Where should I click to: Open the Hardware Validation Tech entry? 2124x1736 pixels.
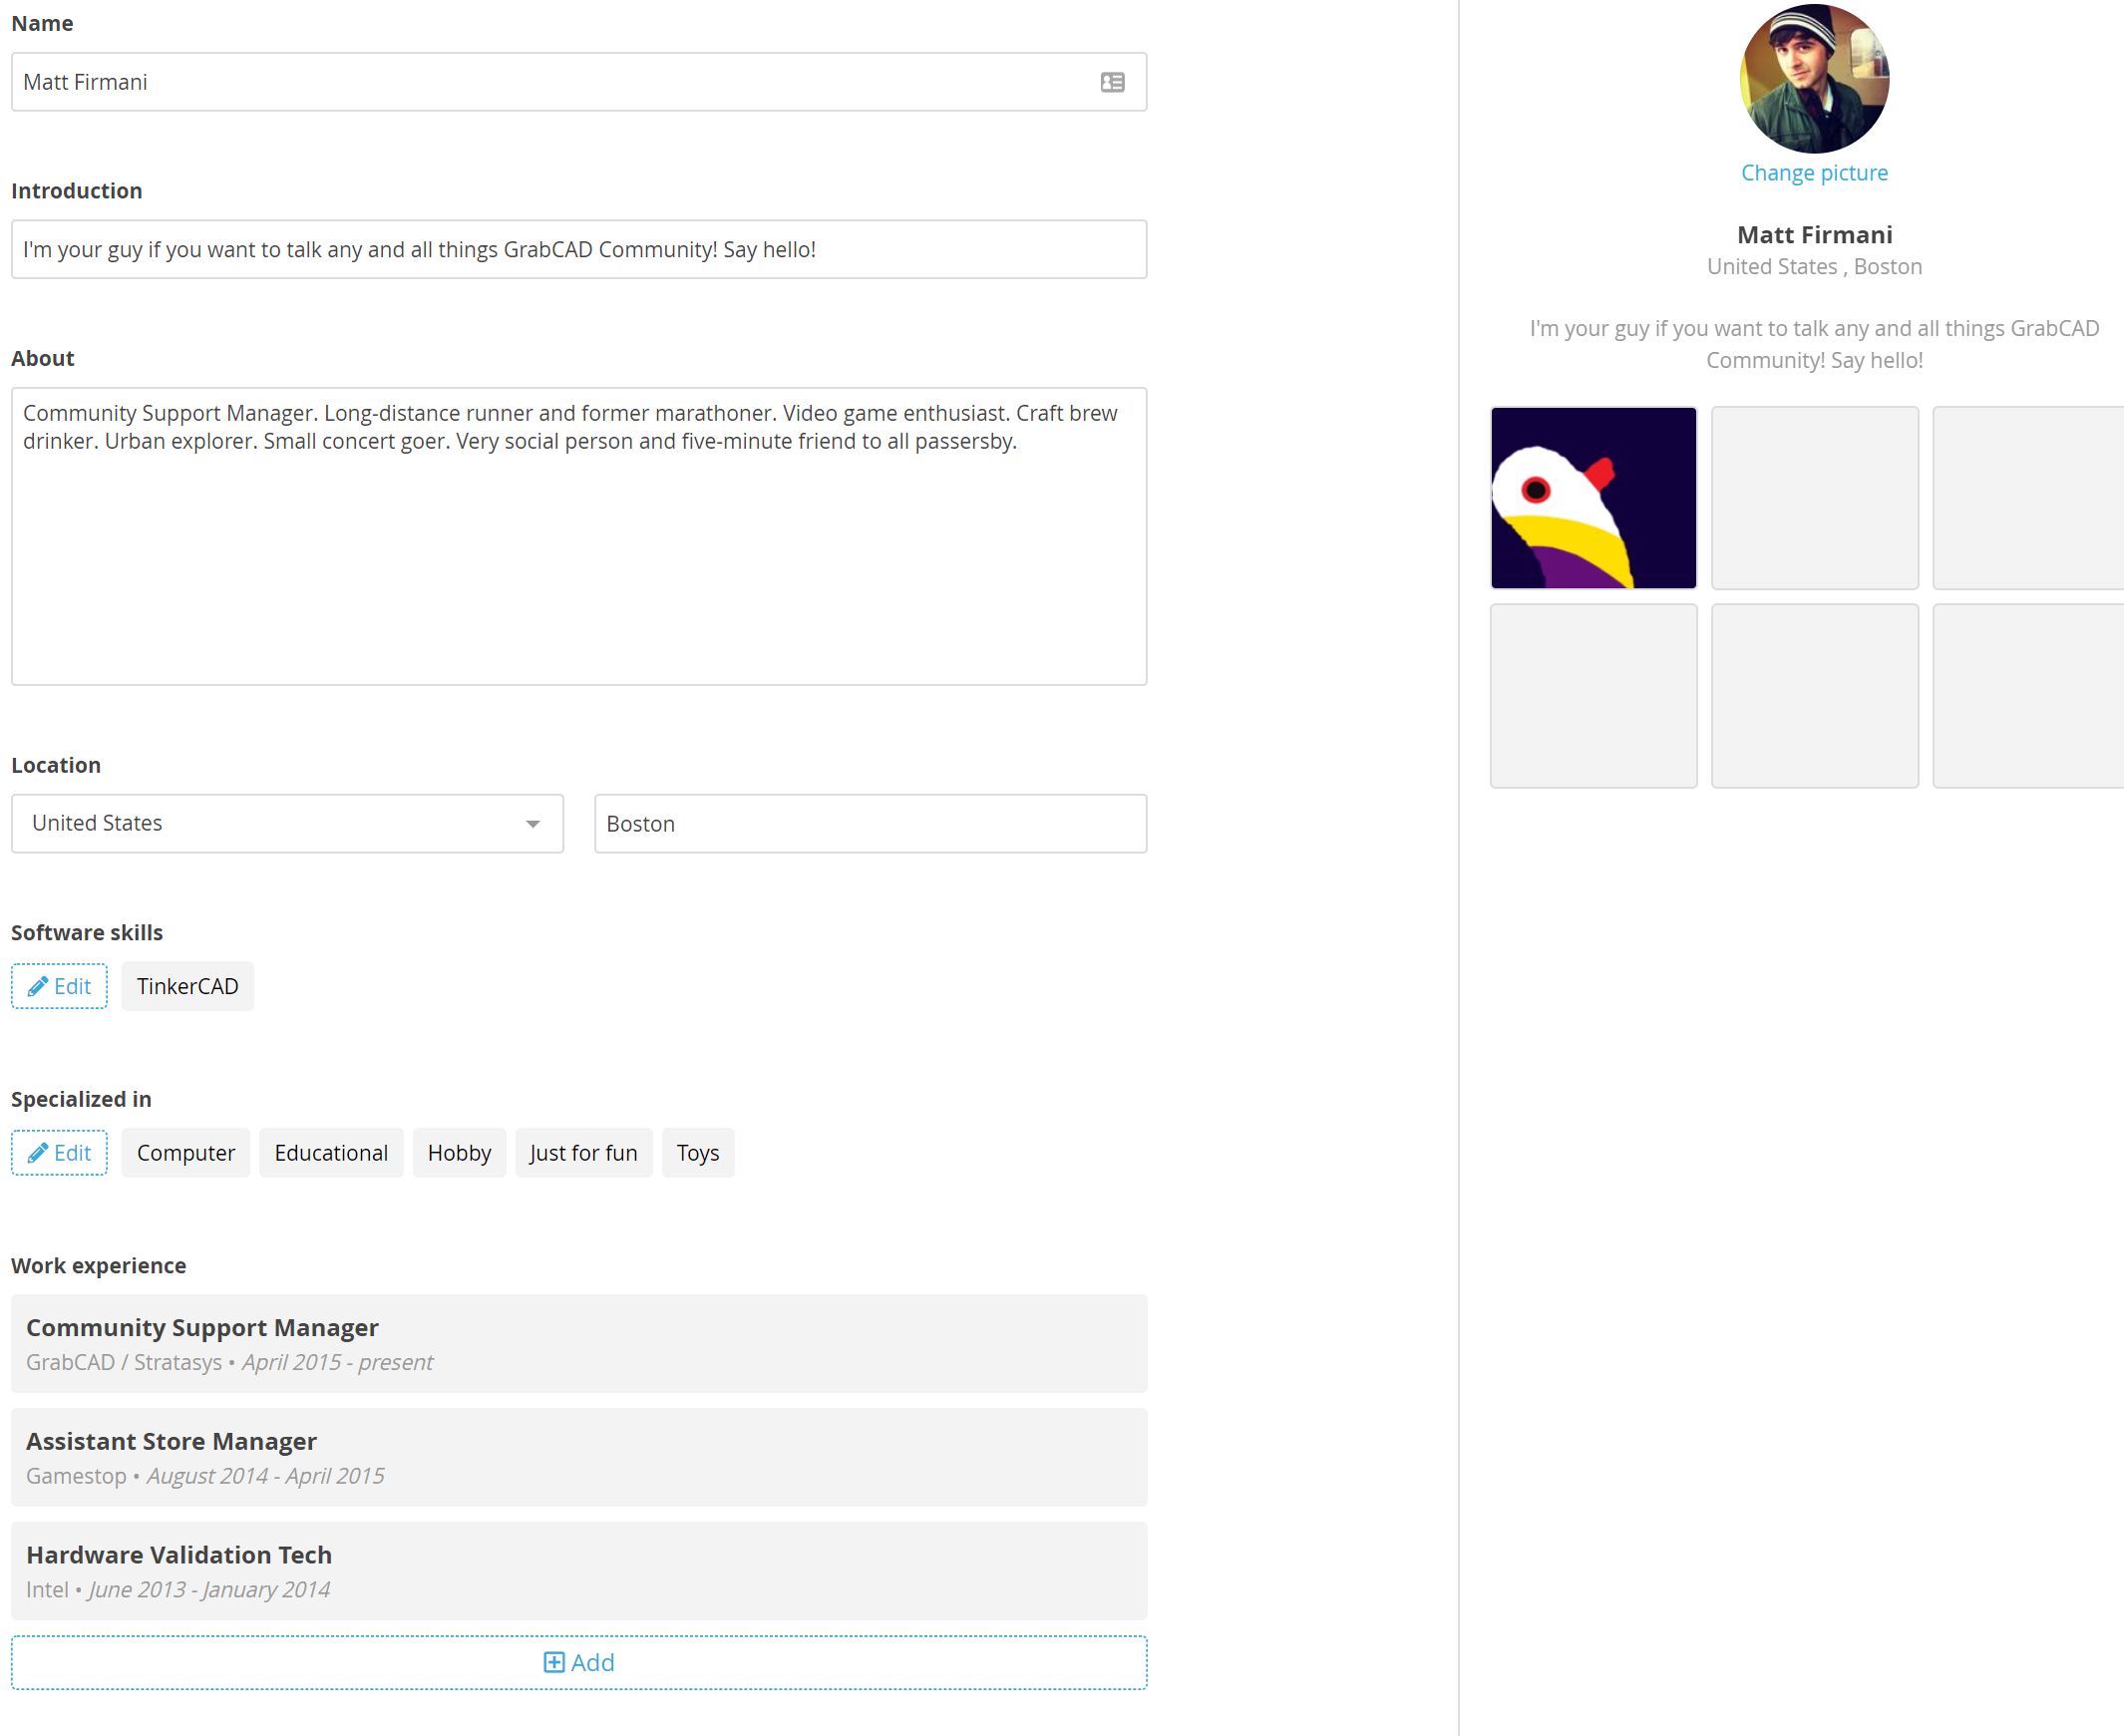pyautogui.click(x=579, y=1570)
